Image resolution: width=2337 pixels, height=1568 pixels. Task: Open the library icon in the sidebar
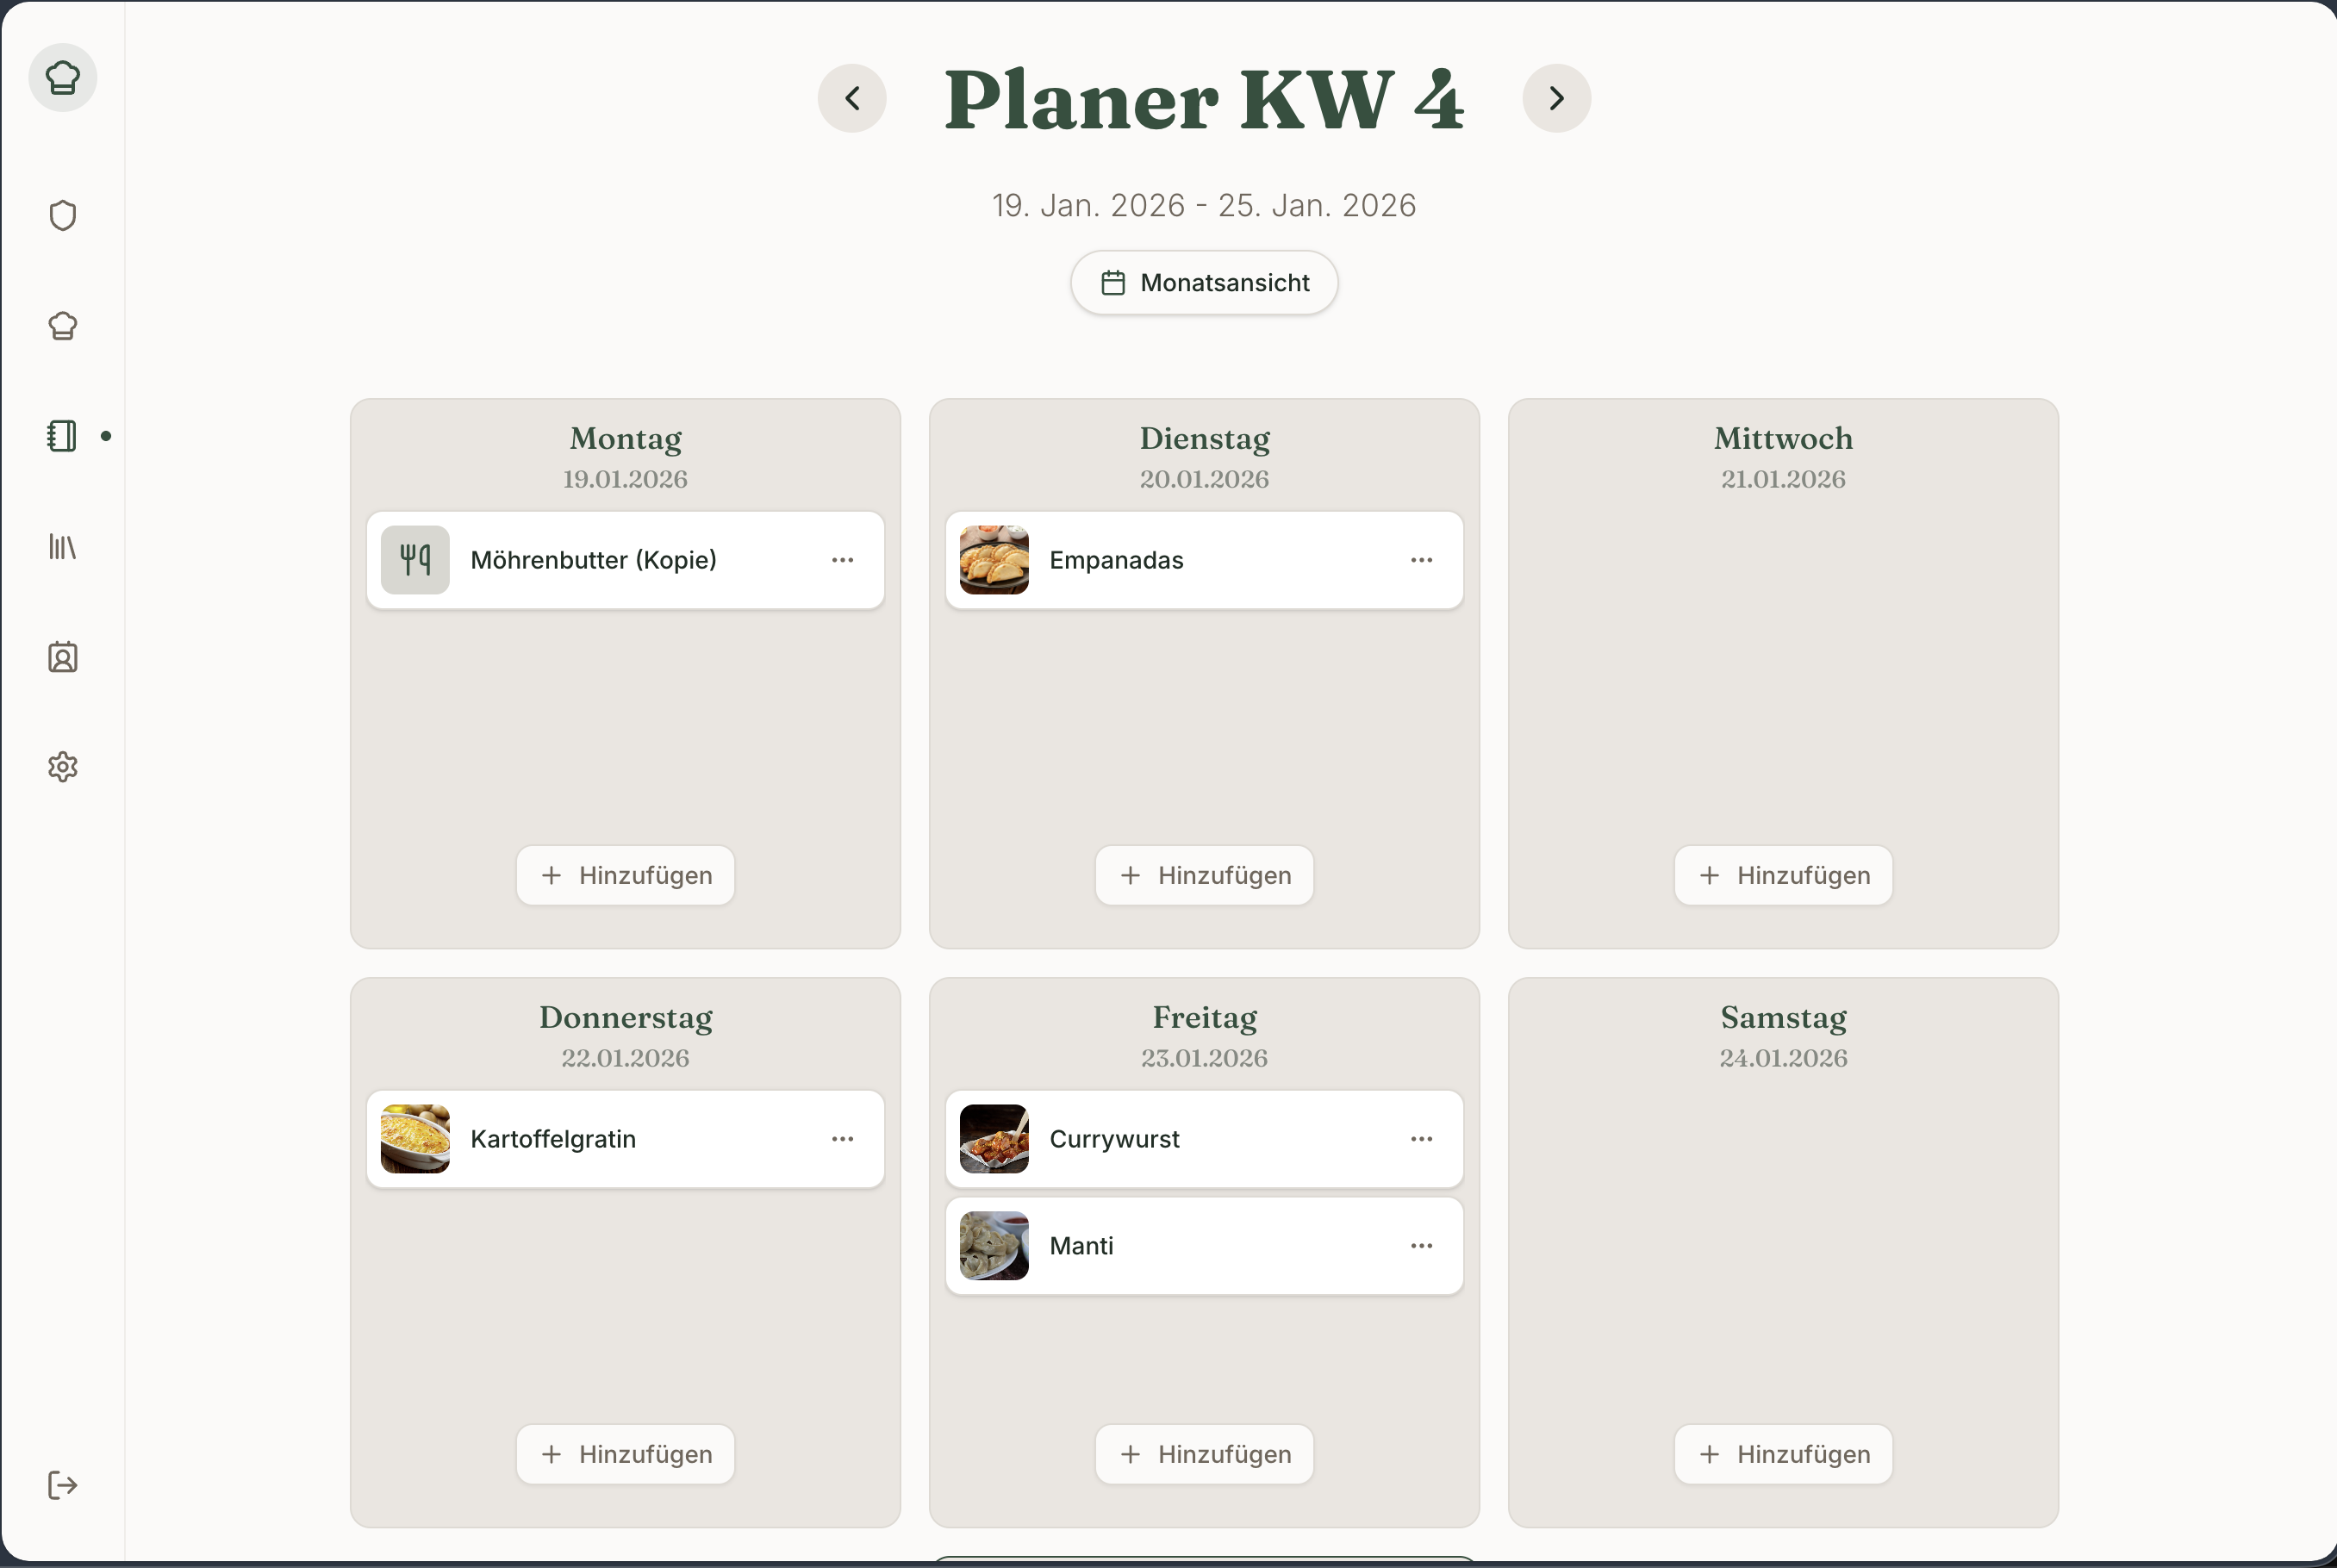(x=62, y=547)
